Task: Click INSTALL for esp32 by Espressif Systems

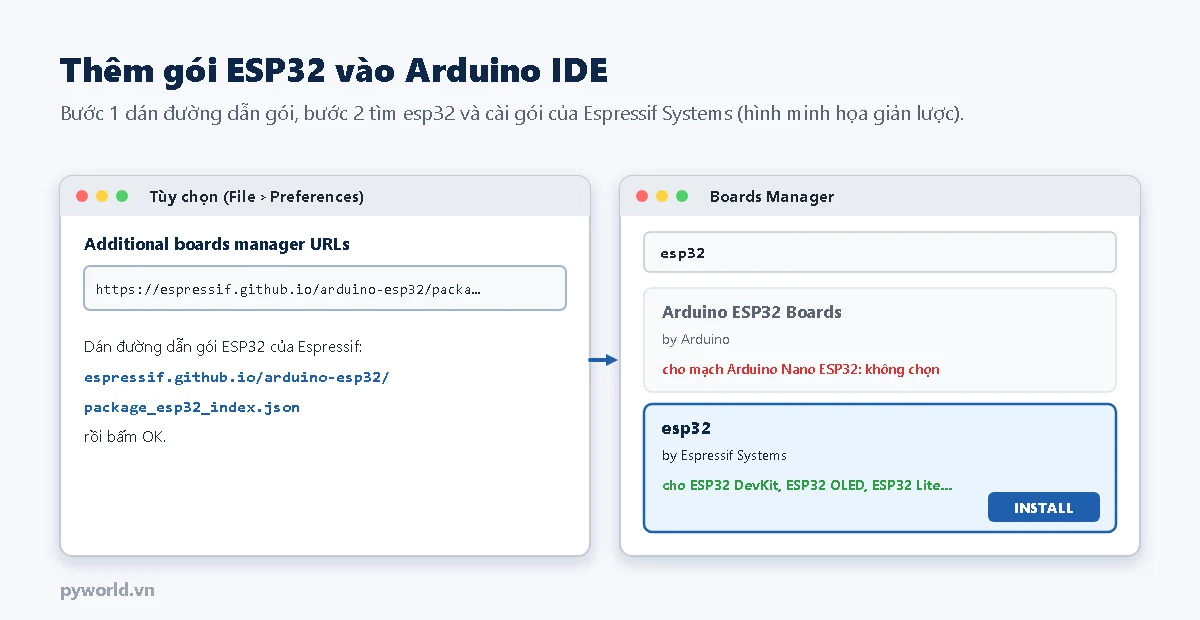Action: 1043,507
